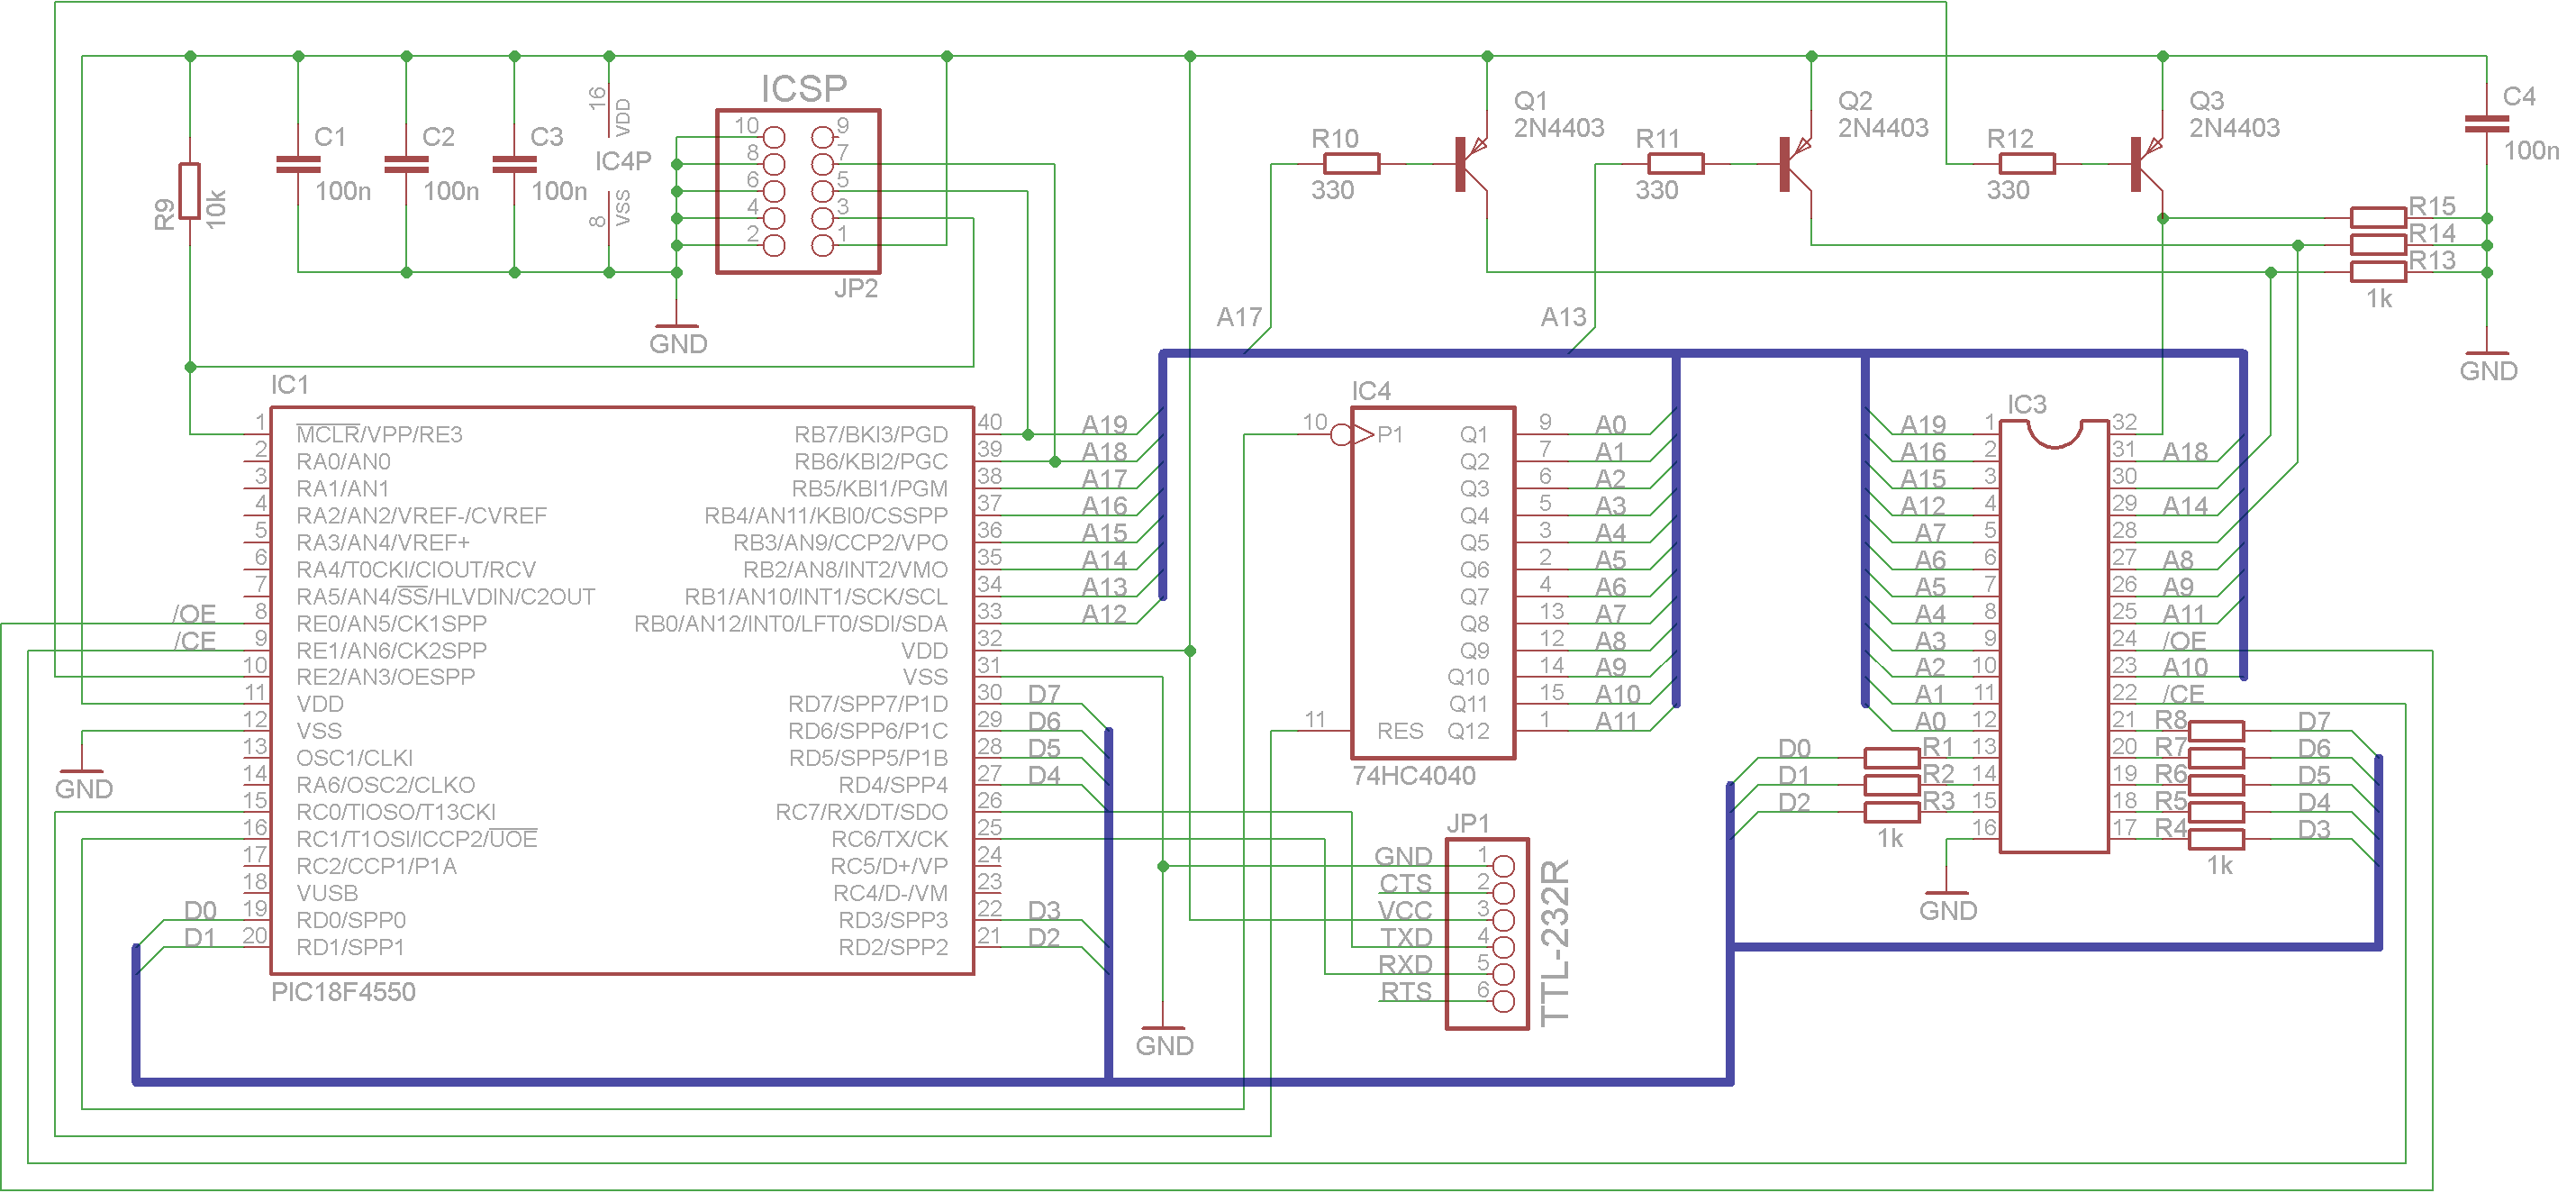The image size is (2576, 1193).
Task: Select the Q3 2N4403 transistor symbol
Action: pyautogui.click(x=2147, y=164)
